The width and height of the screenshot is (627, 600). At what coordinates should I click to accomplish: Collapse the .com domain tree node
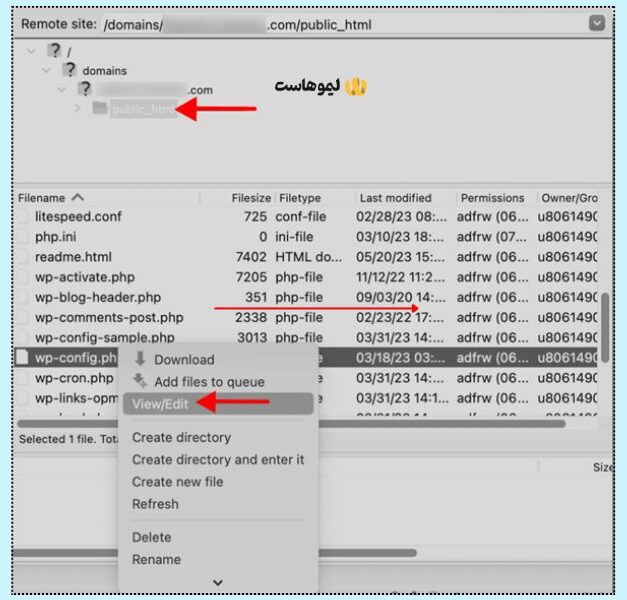click(61, 90)
